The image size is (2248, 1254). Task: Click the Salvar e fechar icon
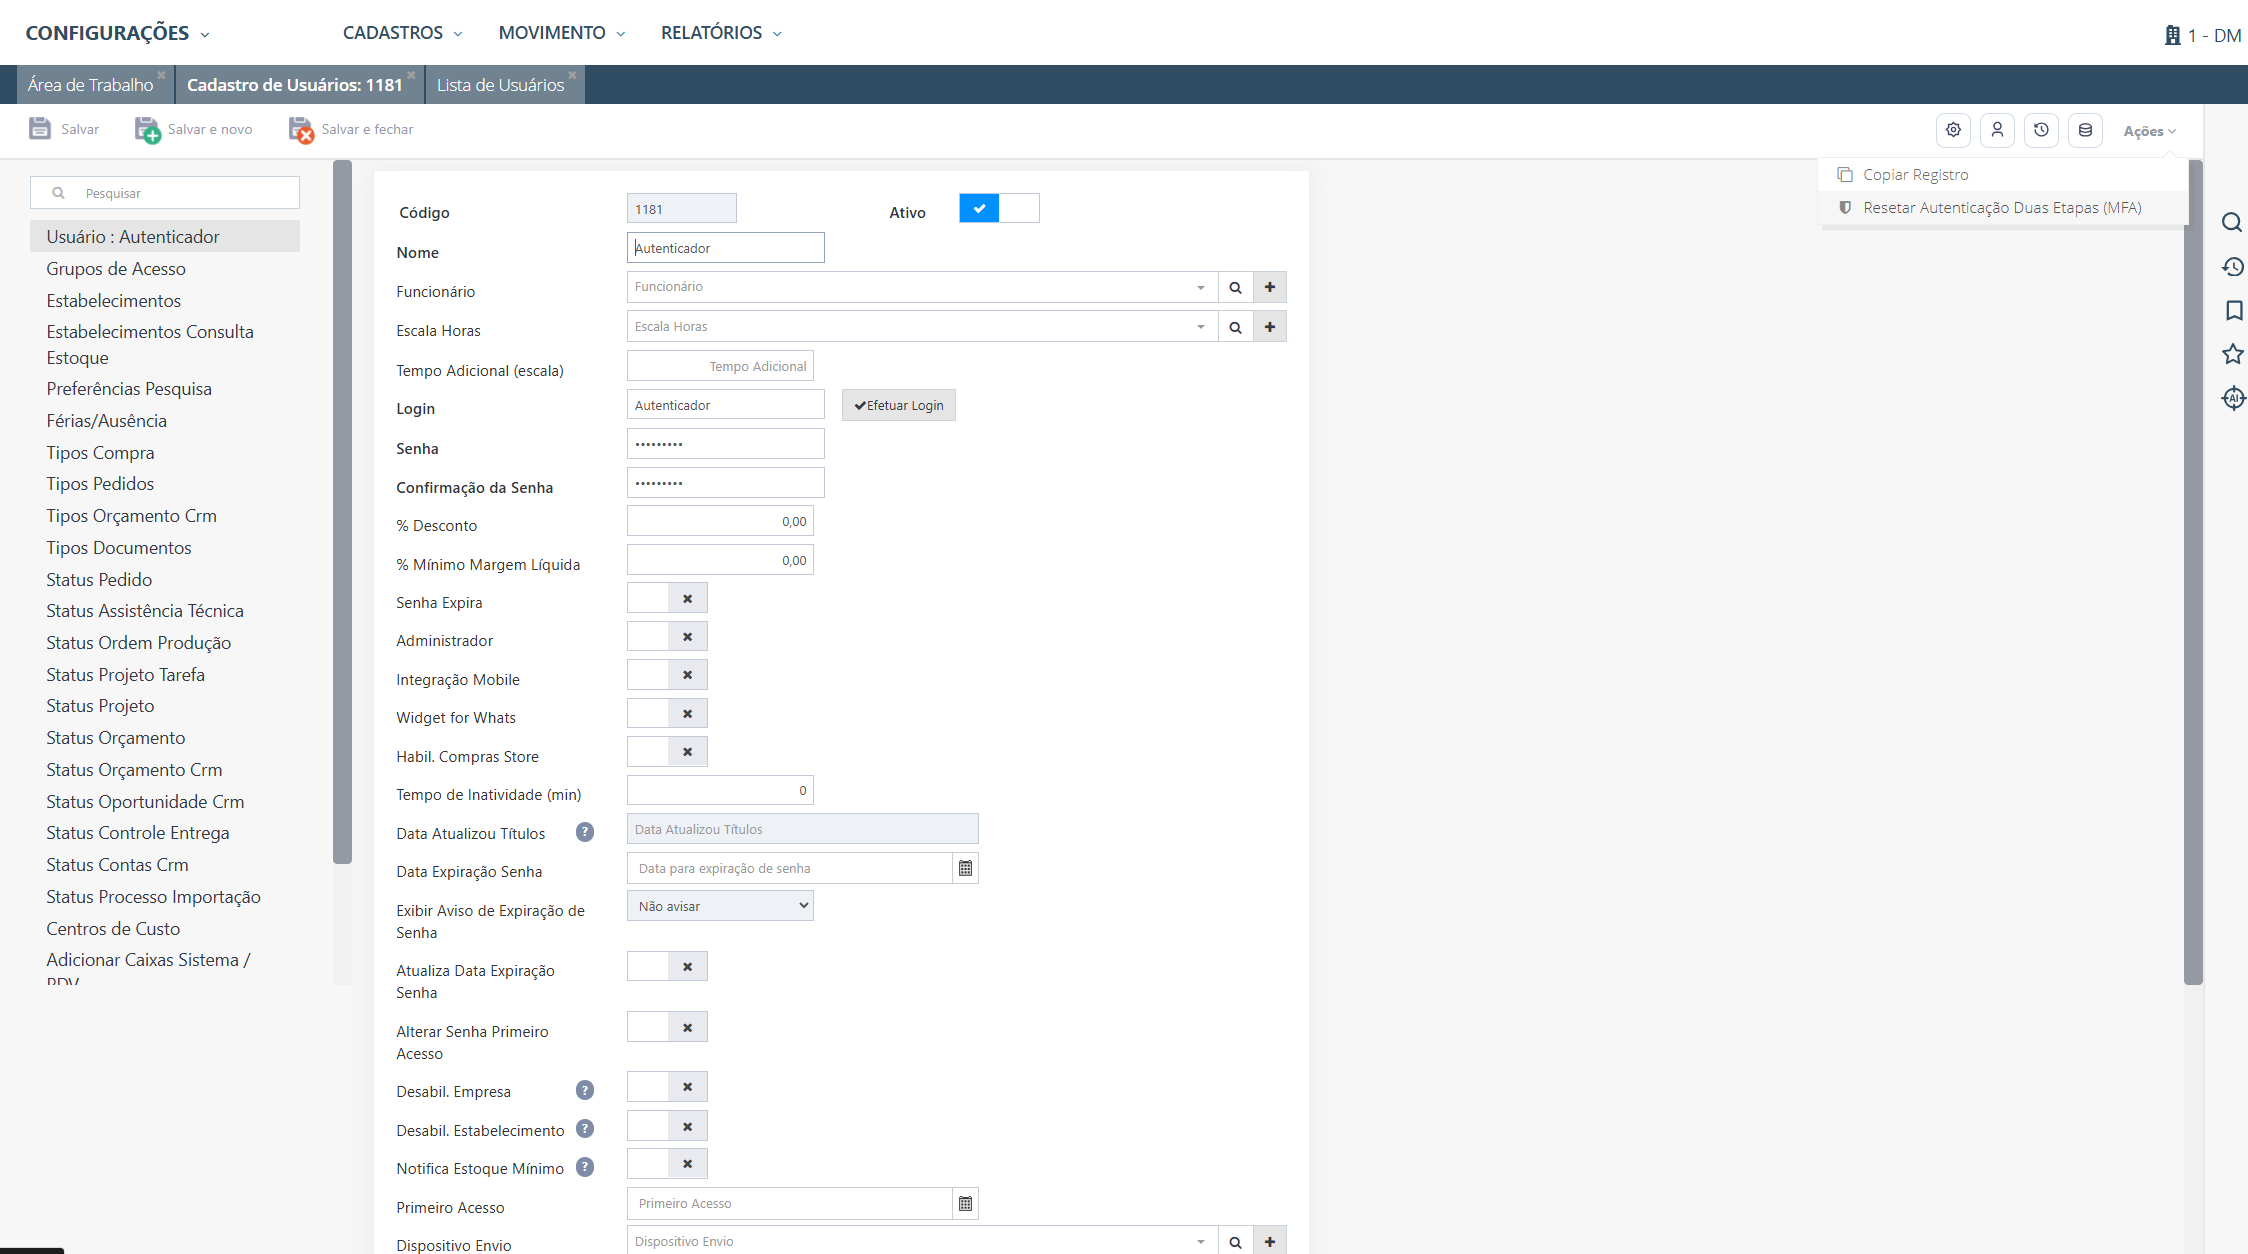301,130
